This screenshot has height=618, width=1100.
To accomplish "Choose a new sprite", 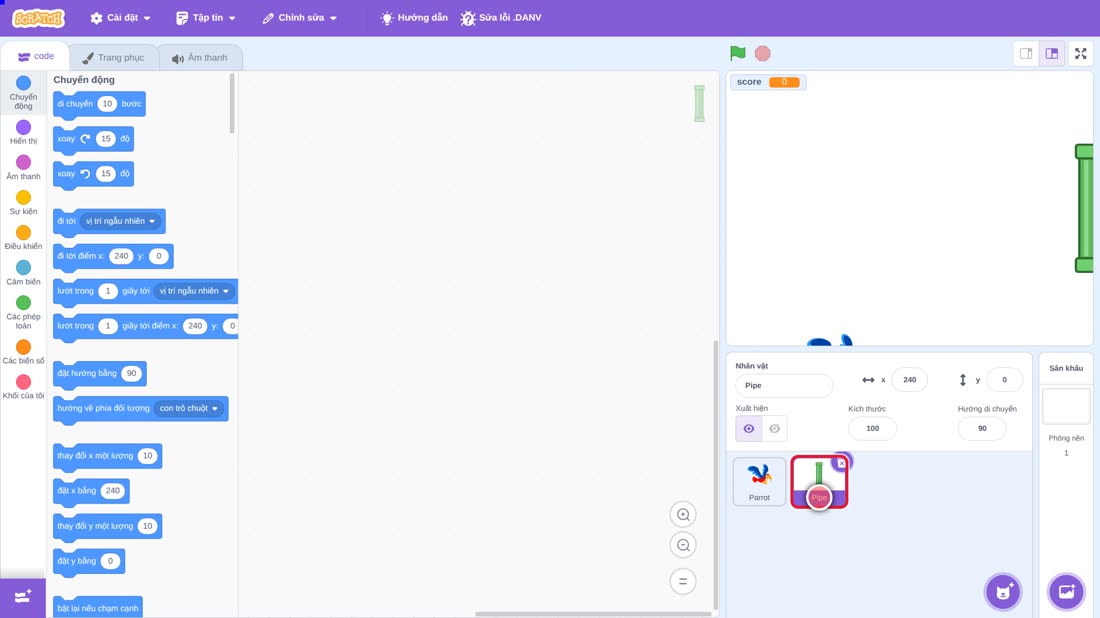I will point(1003,591).
